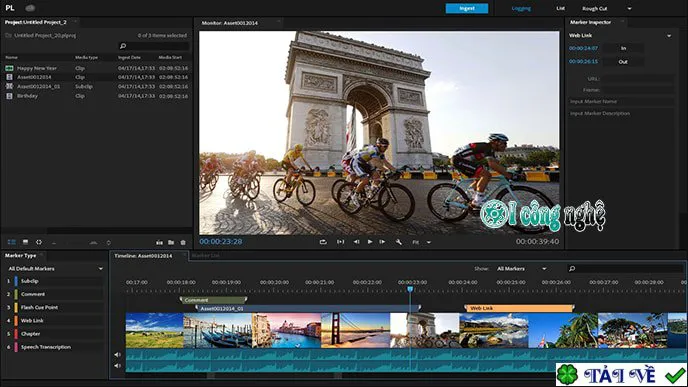
Task: Click the Ingest button
Action: [466, 8]
